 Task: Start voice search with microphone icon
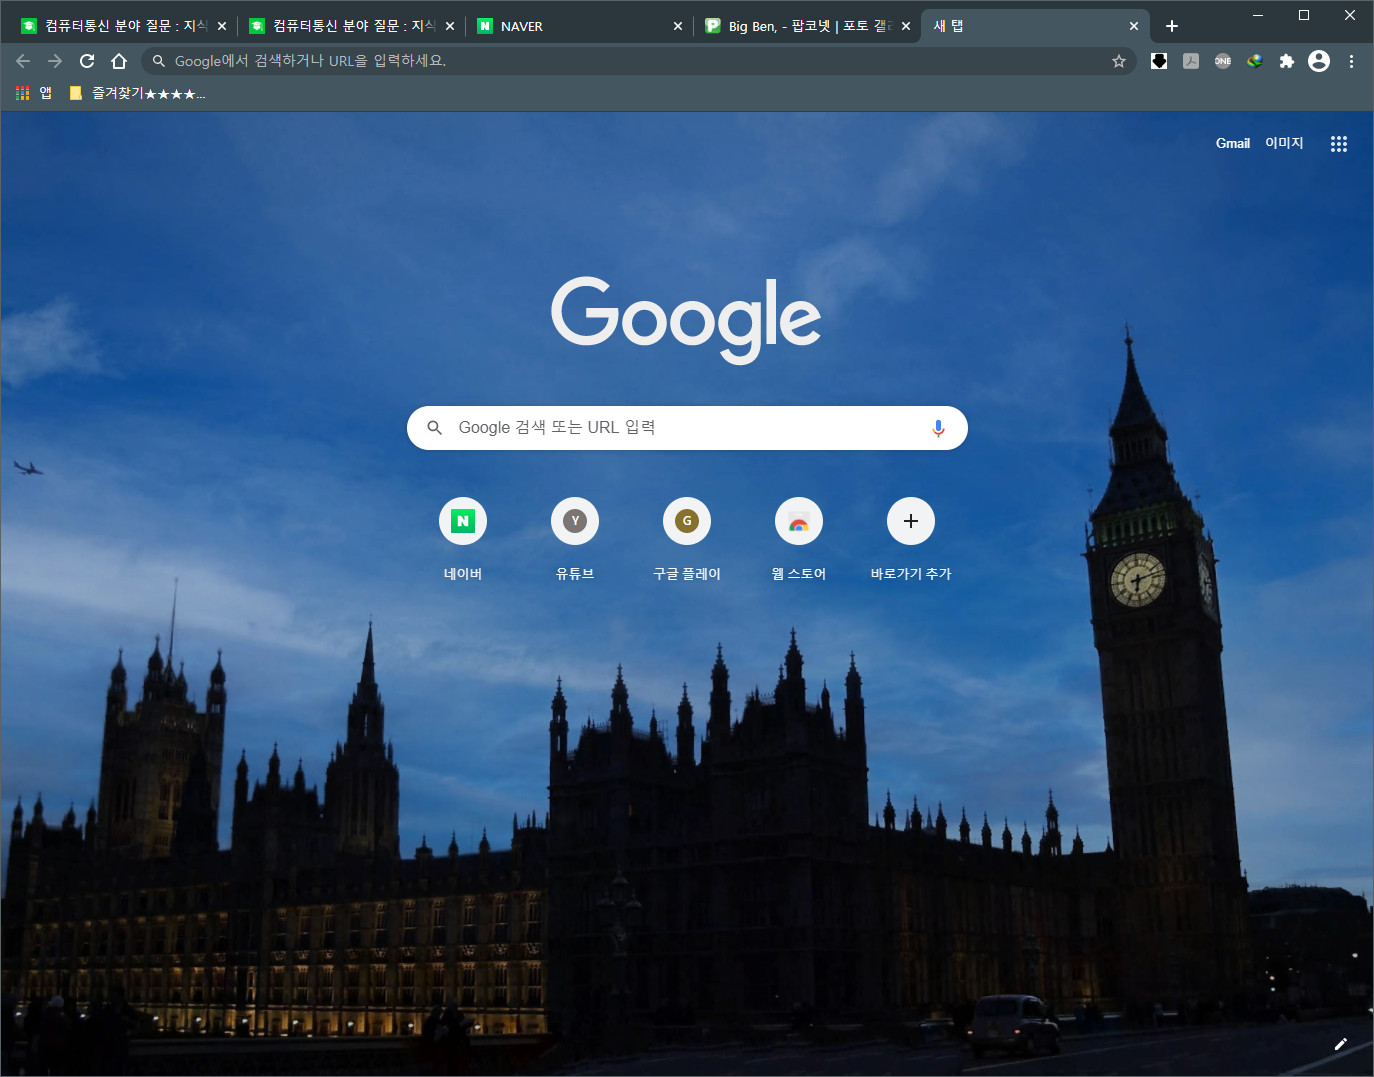[x=938, y=428]
